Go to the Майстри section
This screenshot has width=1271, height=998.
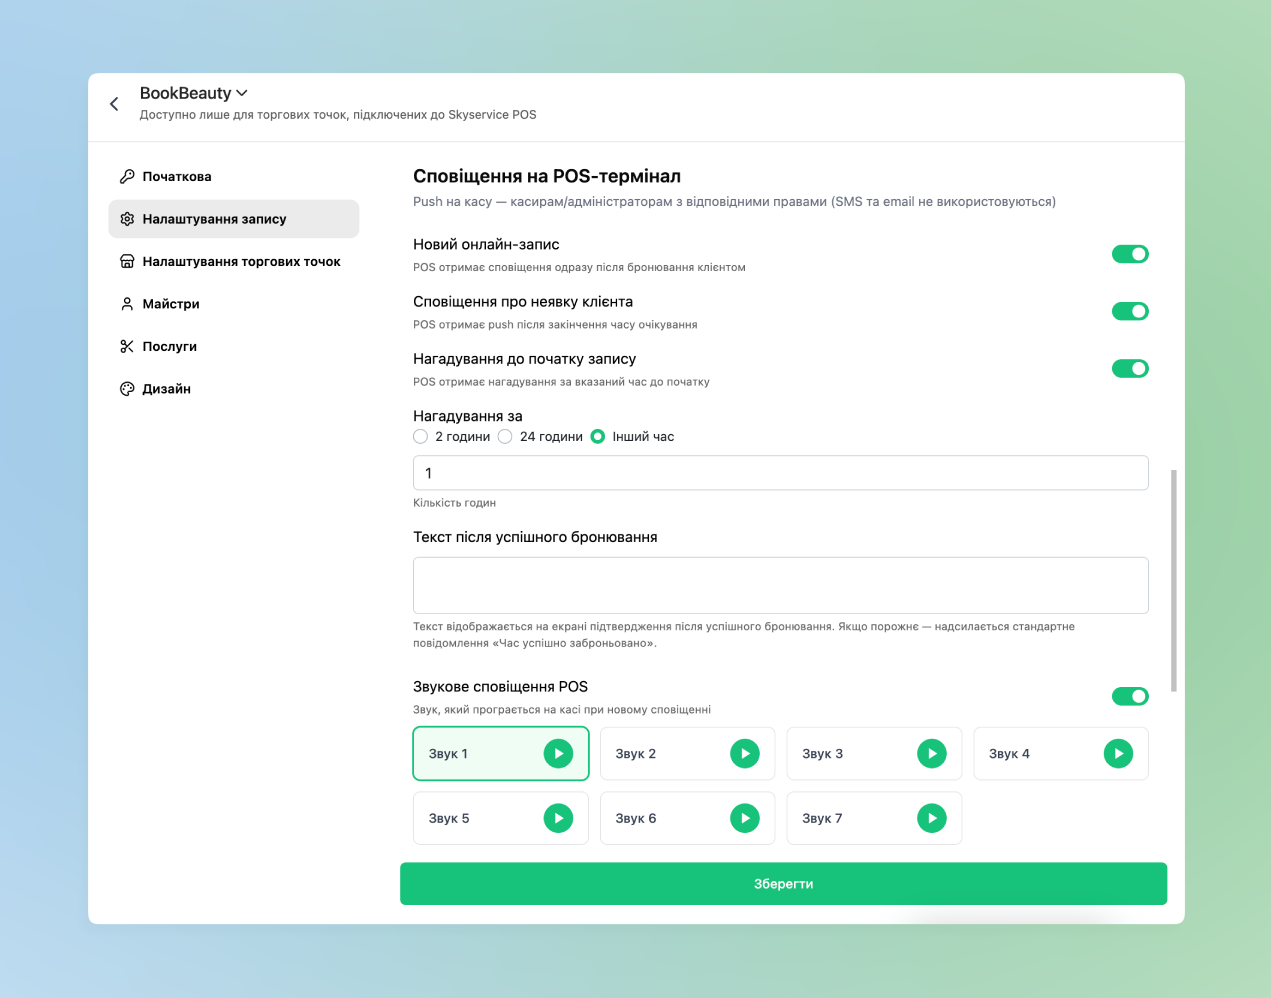click(x=234, y=304)
